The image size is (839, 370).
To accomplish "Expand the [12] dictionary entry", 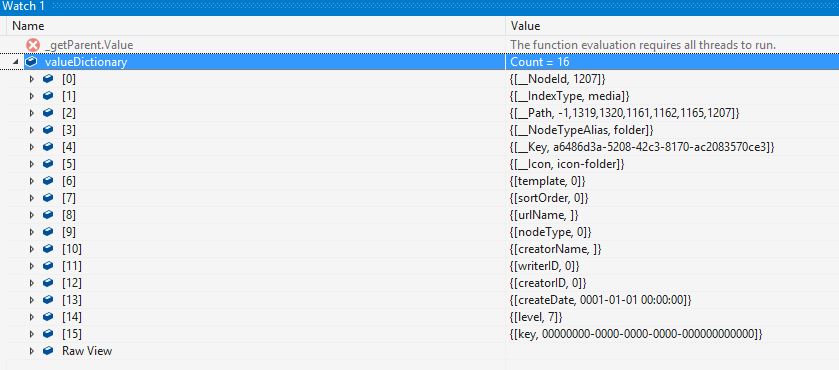I will point(32,283).
